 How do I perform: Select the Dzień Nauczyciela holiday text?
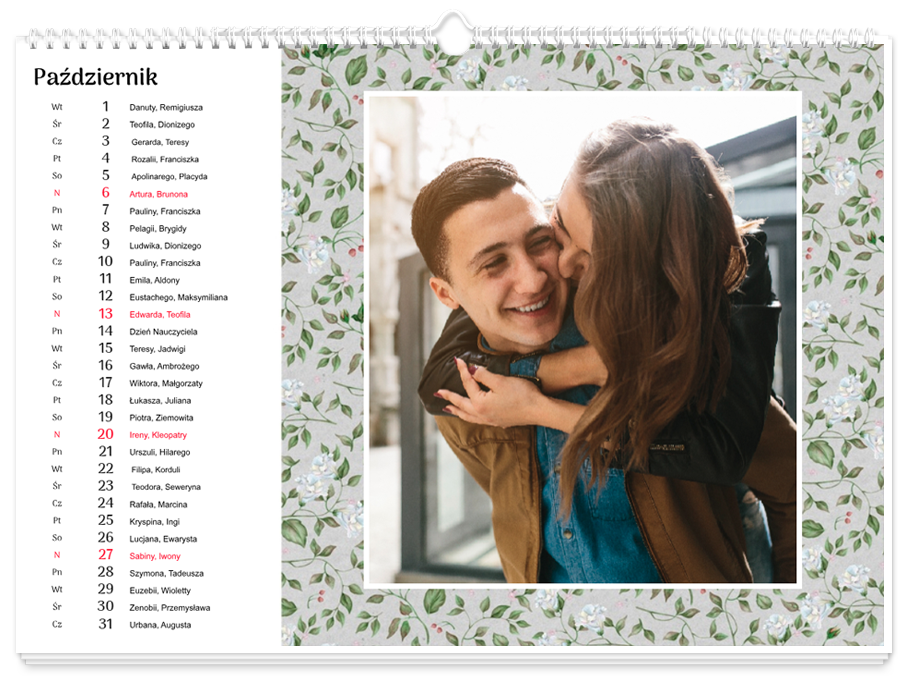click(x=163, y=332)
